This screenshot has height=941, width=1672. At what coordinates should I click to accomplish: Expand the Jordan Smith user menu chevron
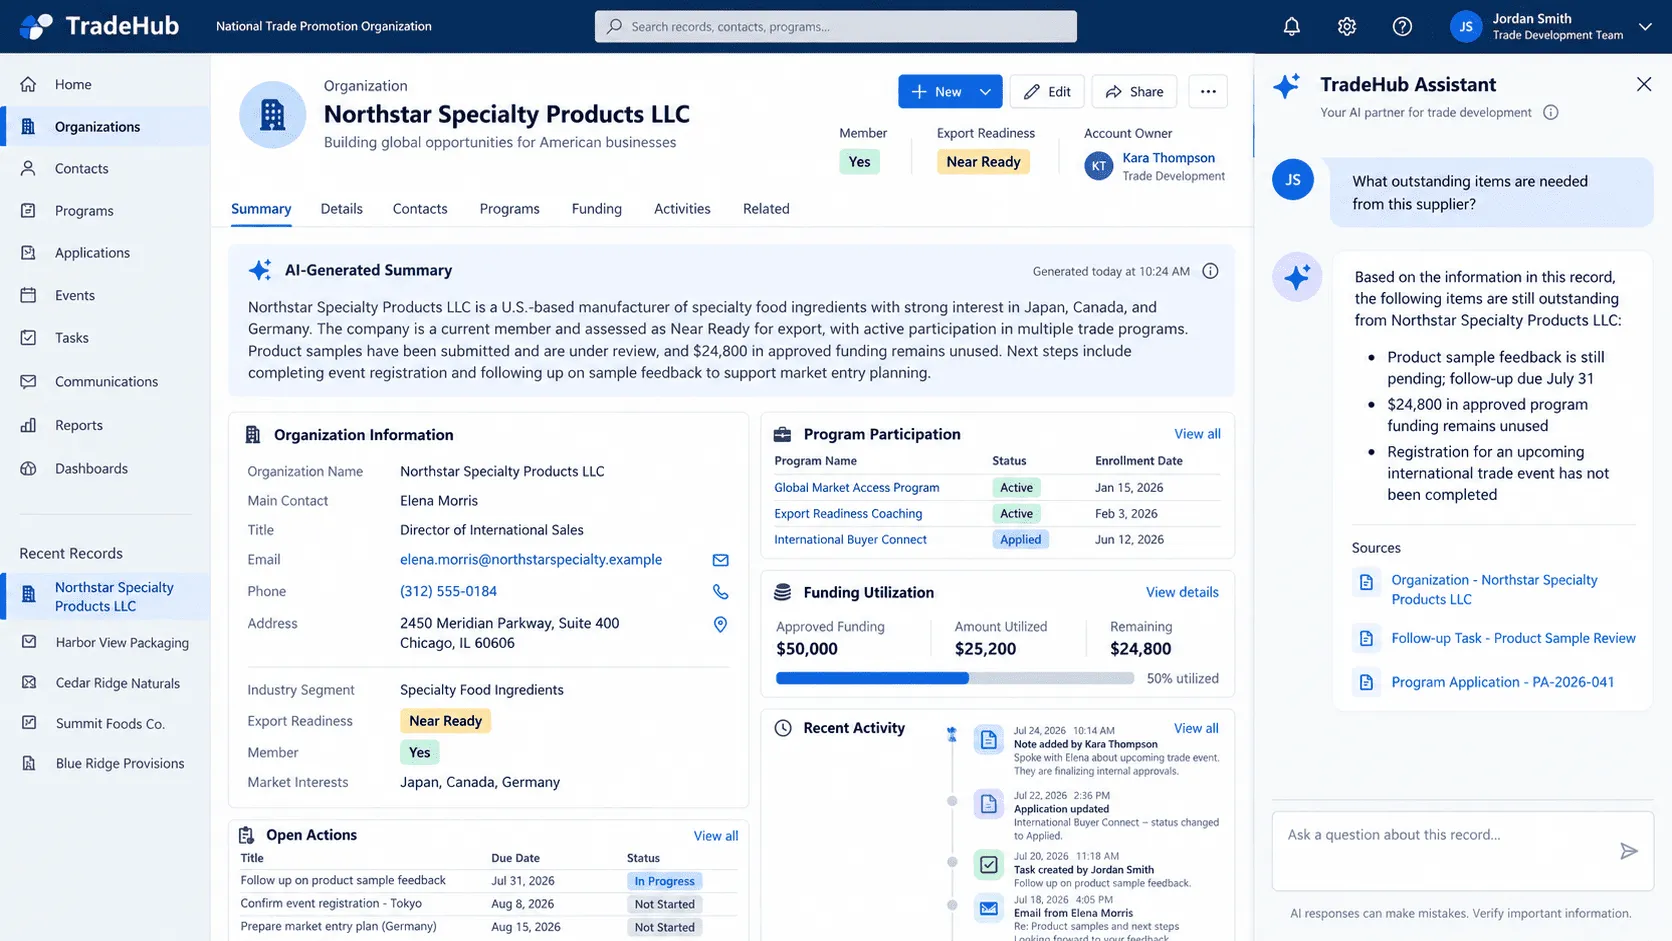pyautogui.click(x=1645, y=27)
